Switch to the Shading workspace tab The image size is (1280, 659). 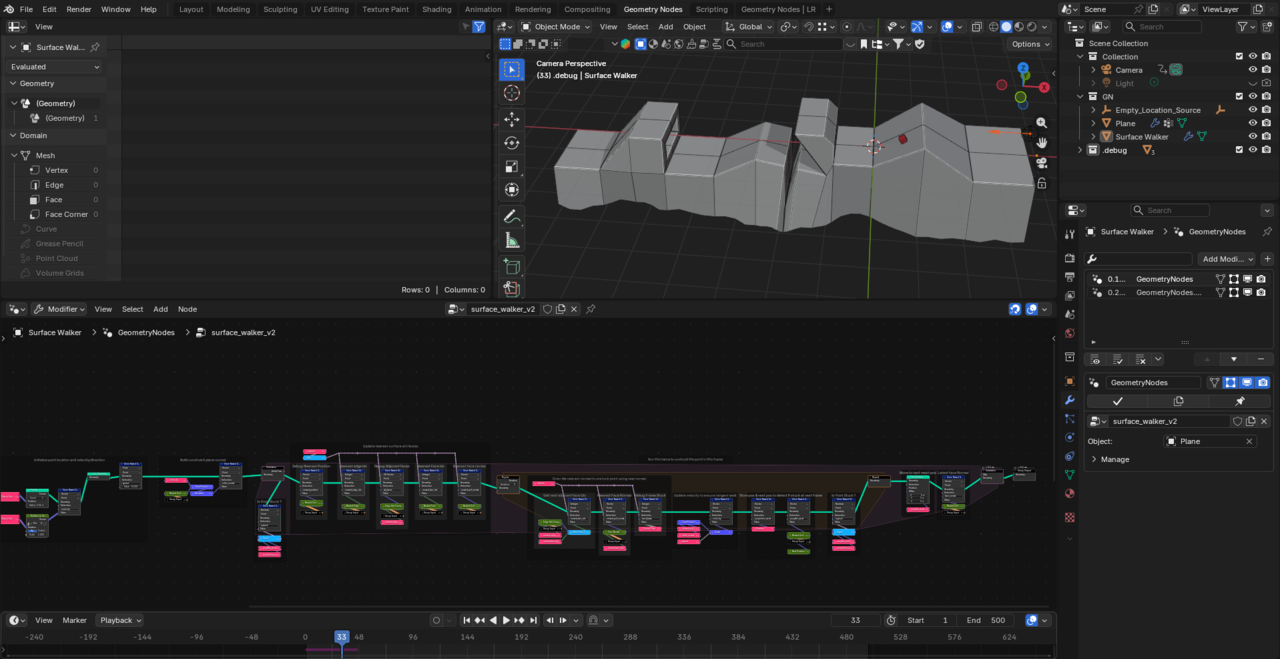pyautogui.click(x=436, y=9)
